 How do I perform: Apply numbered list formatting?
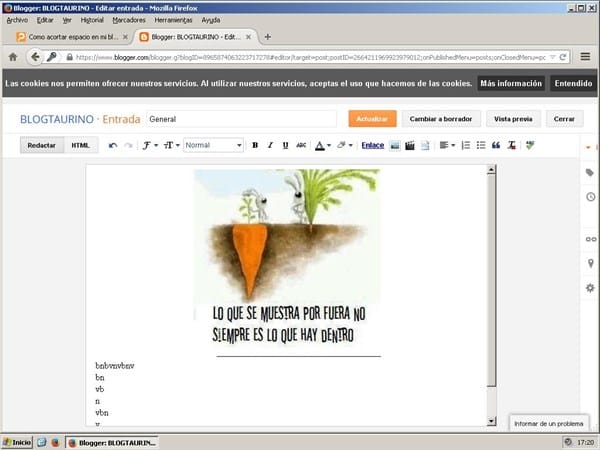466,145
